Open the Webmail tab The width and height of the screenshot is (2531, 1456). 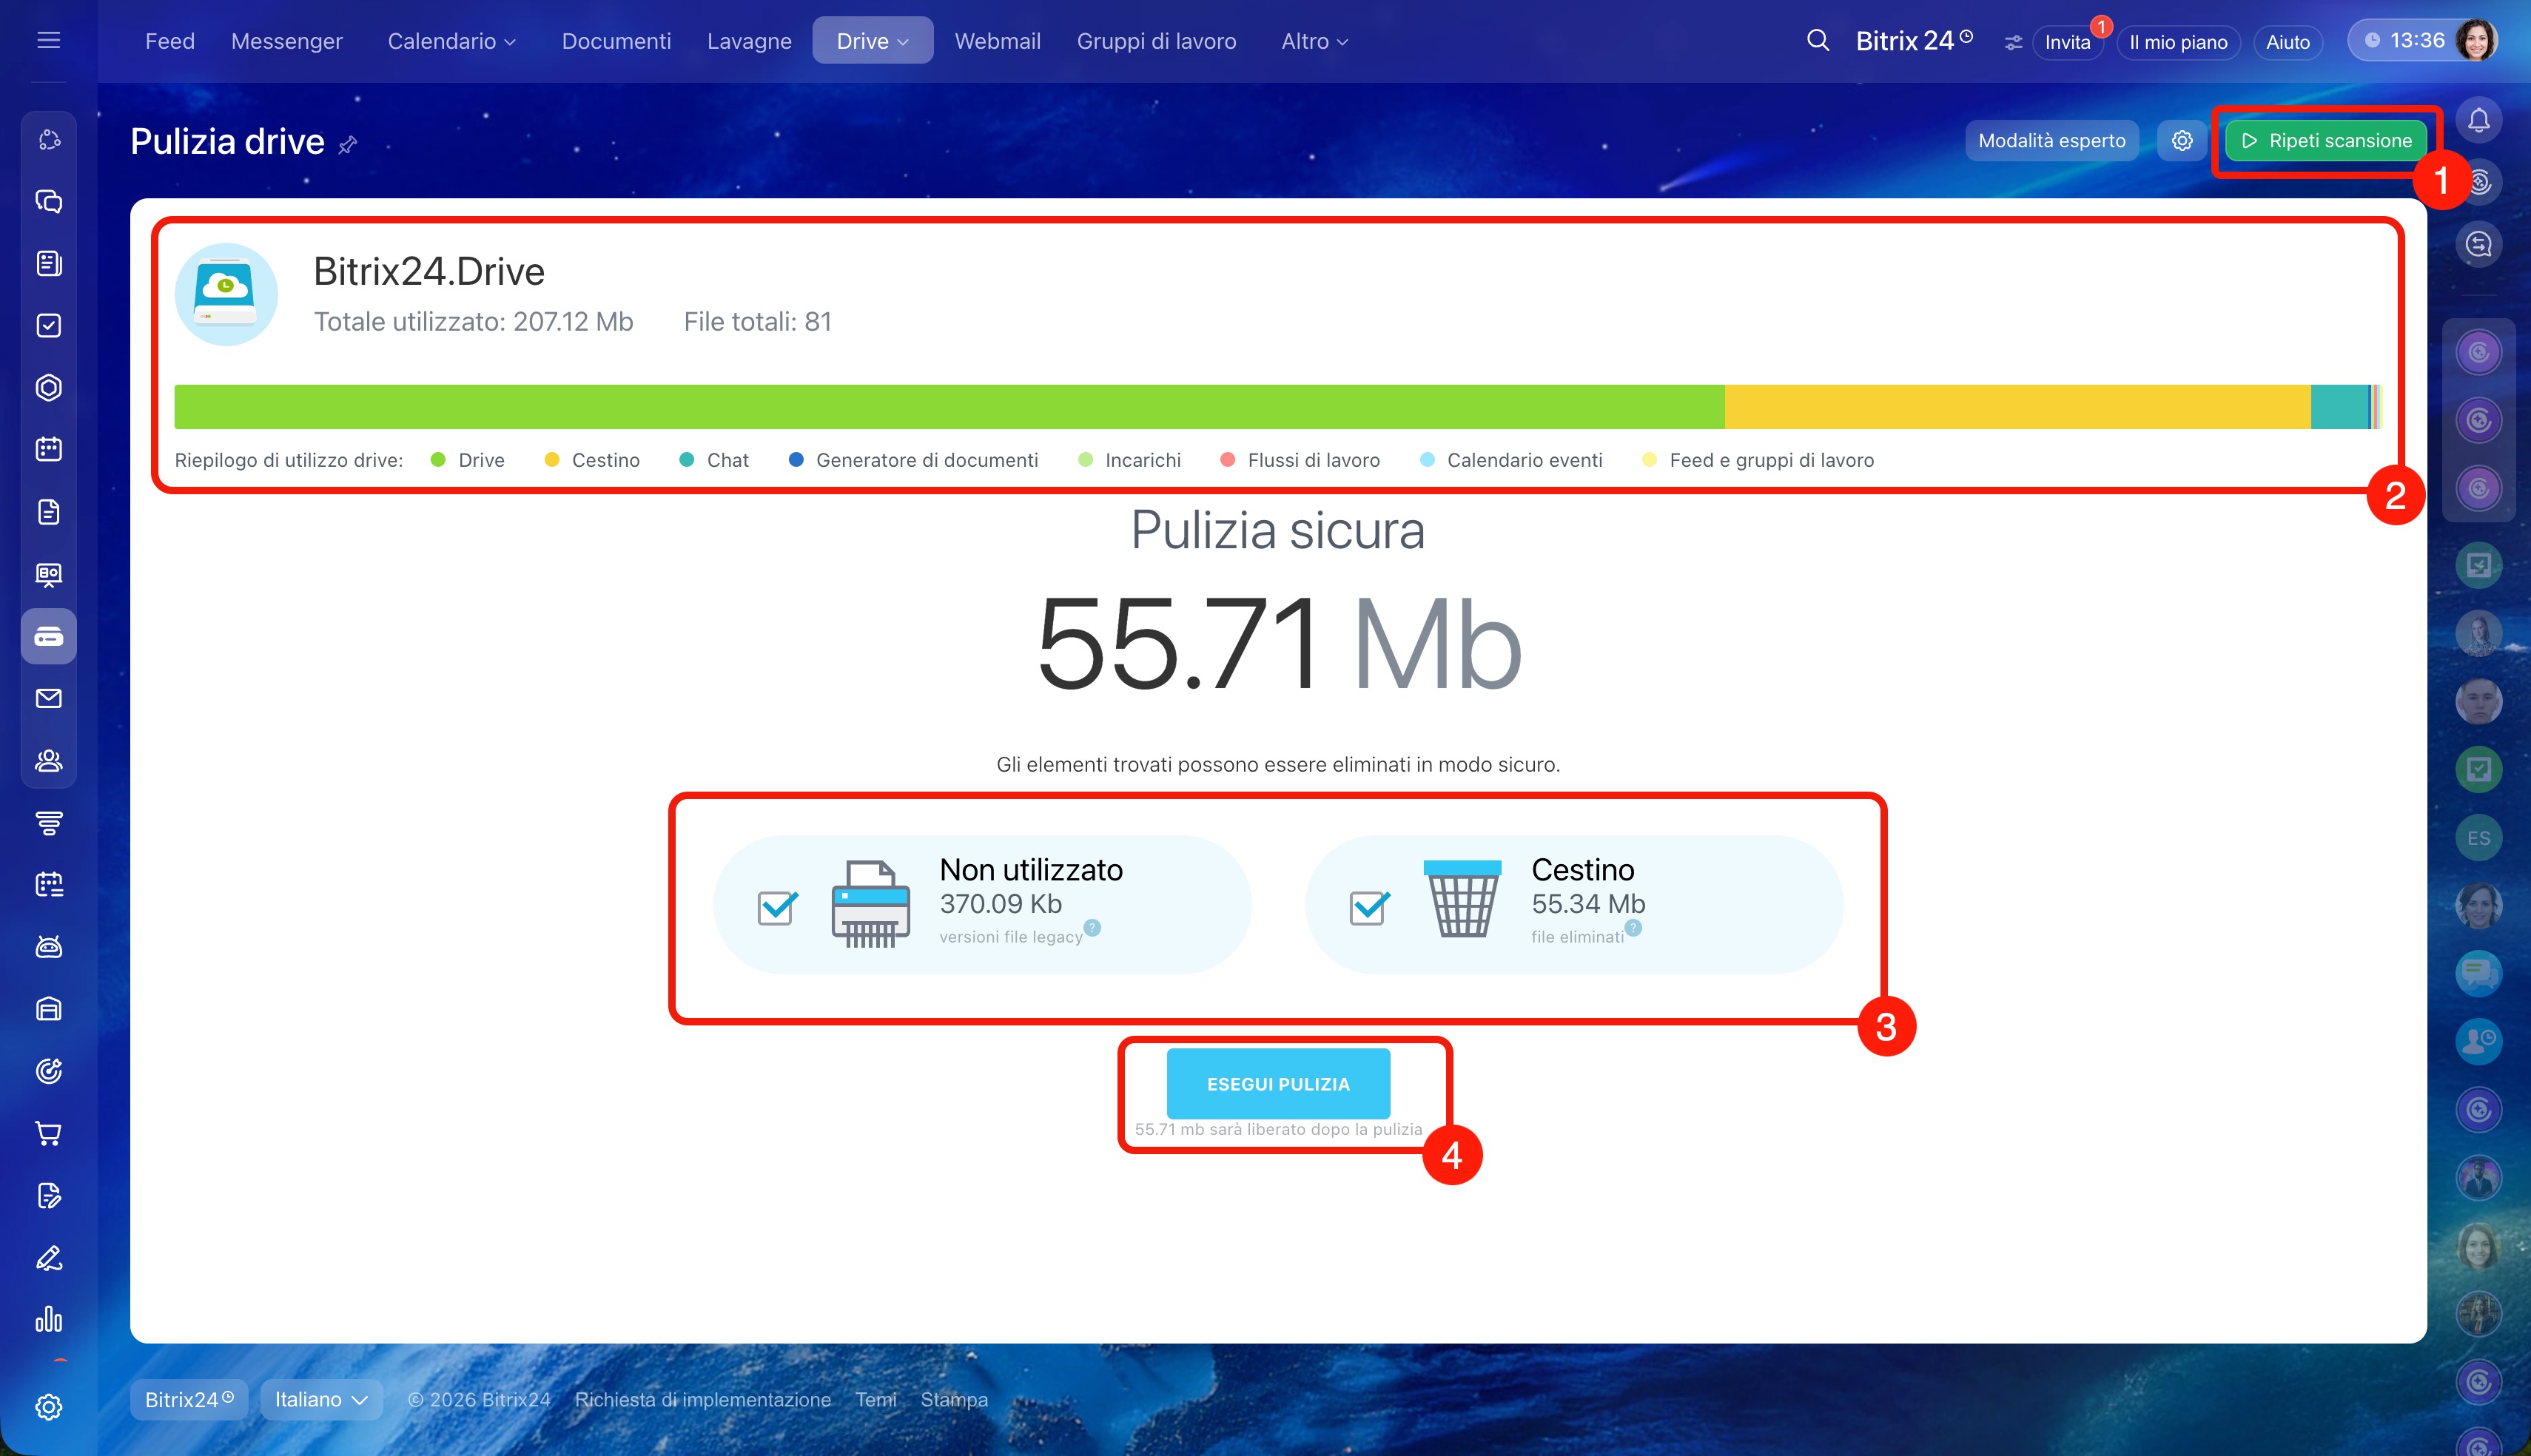[997, 41]
